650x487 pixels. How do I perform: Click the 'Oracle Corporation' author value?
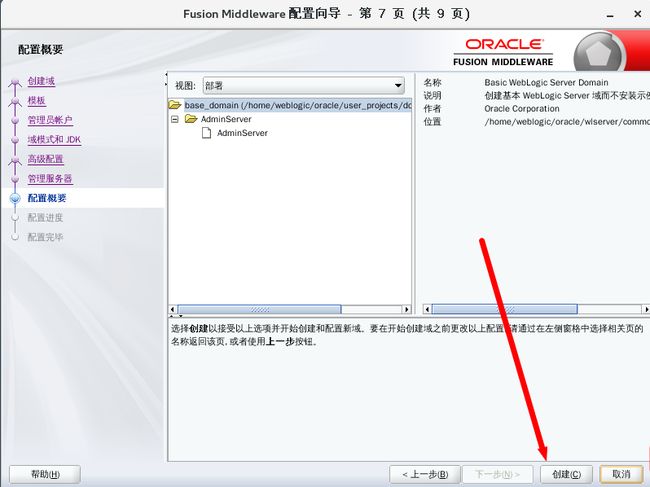pos(521,109)
